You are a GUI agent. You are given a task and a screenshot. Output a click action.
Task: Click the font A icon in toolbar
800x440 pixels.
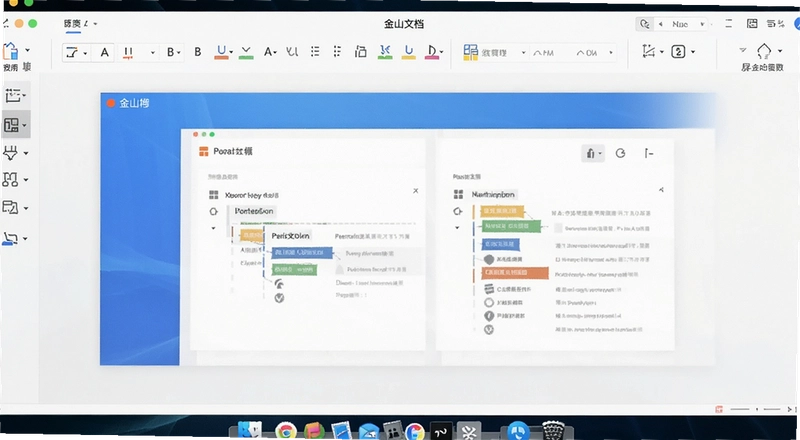(x=105, y=52)
